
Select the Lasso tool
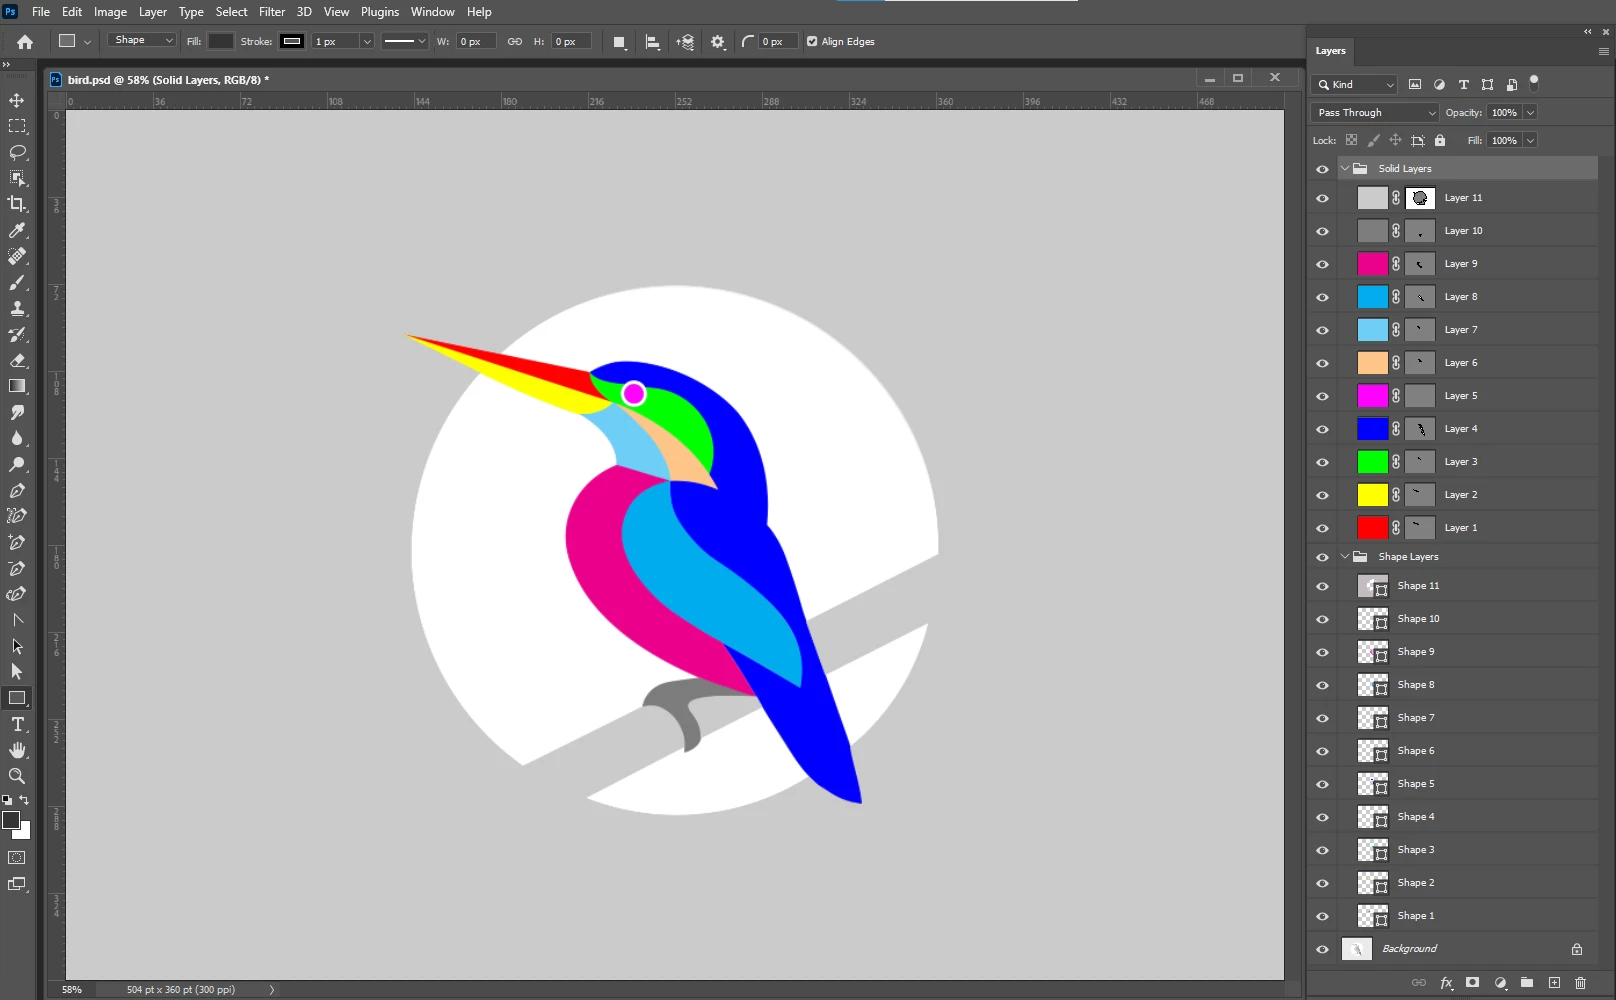click(x=17, y=152)
